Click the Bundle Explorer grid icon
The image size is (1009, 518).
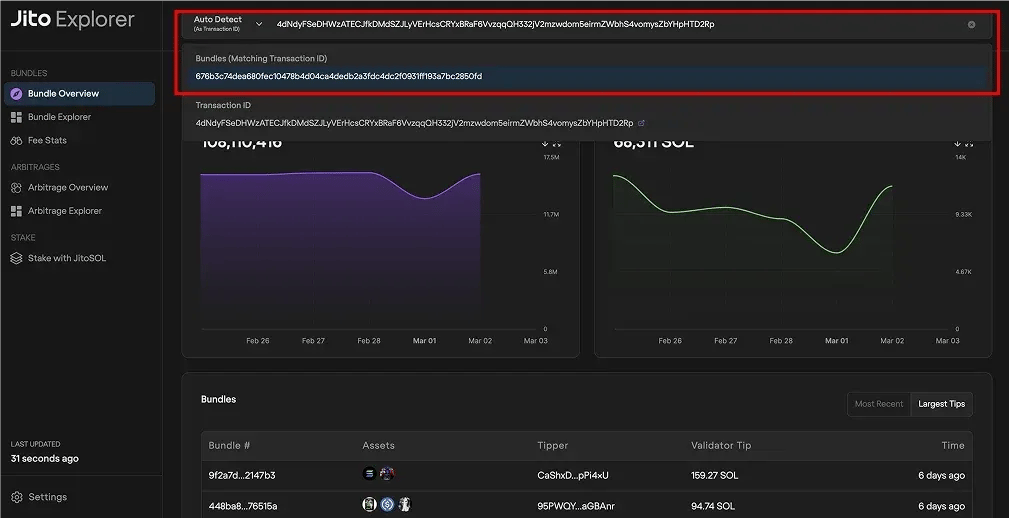coord(17,117)
